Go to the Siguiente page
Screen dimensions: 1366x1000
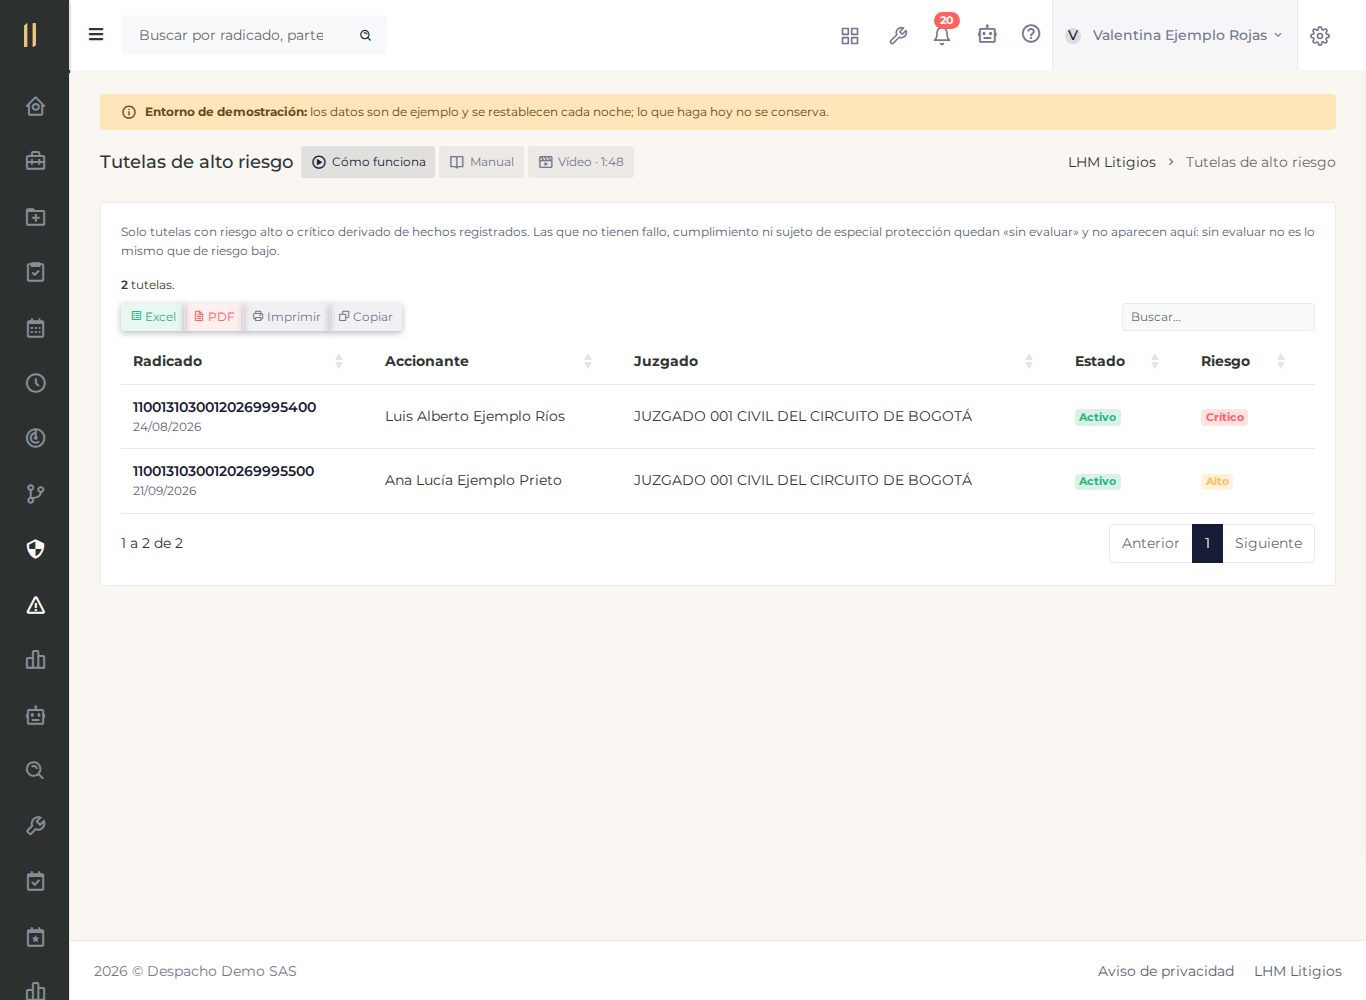point(1268,544)
